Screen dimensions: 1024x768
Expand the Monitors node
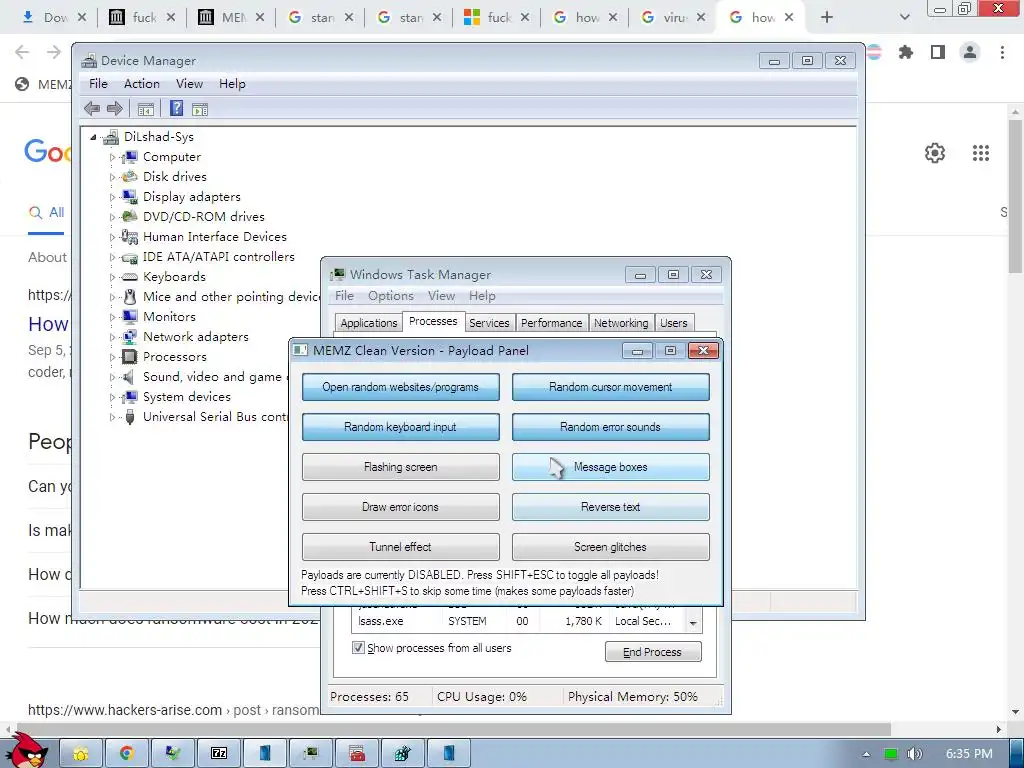tap(112, 317)
